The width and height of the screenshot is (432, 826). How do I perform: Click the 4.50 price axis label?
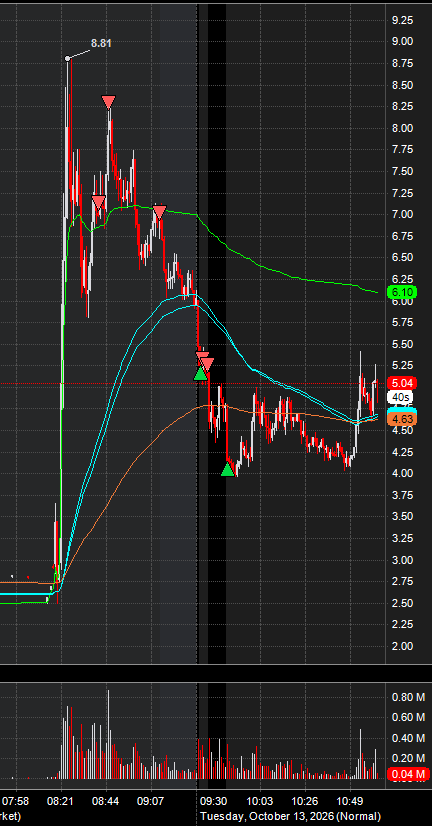tap(402, 430)
